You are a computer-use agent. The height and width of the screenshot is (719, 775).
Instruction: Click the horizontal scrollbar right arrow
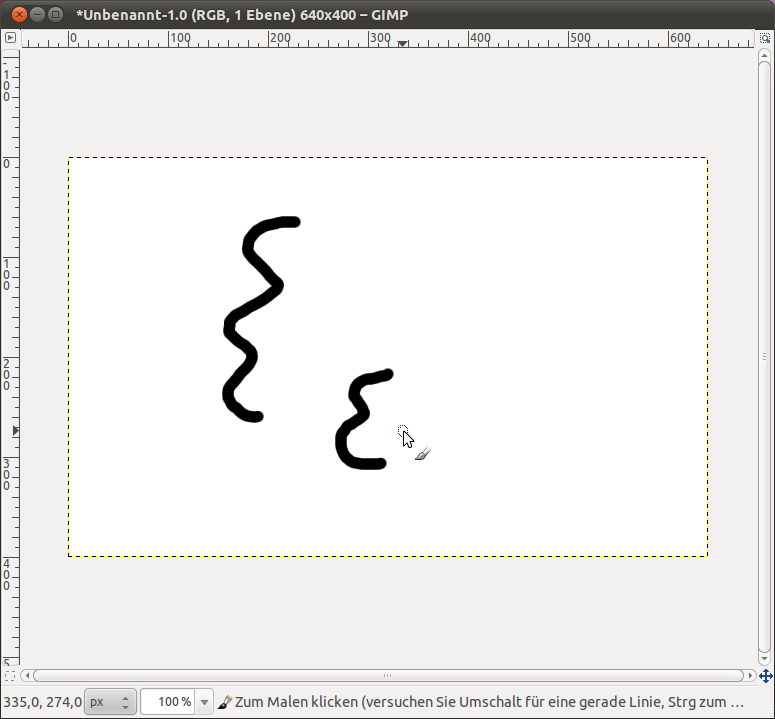click(749, 675)
